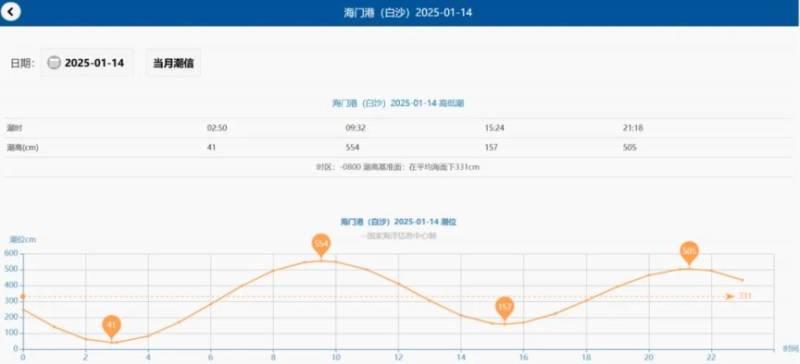Open the 2025-01-14 date picker field
The width and height of the screenshot is (800, 364).
tap(87, 63)
